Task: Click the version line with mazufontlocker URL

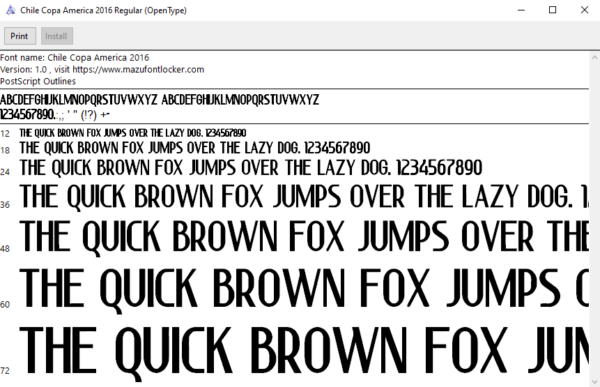Action: tap(102, 70)
